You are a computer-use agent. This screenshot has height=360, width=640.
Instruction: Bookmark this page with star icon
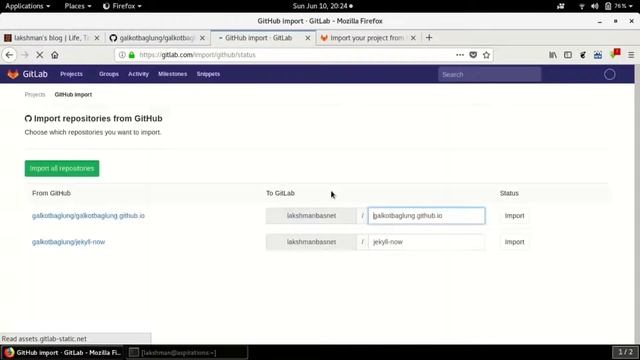click(x=486, y=55)
